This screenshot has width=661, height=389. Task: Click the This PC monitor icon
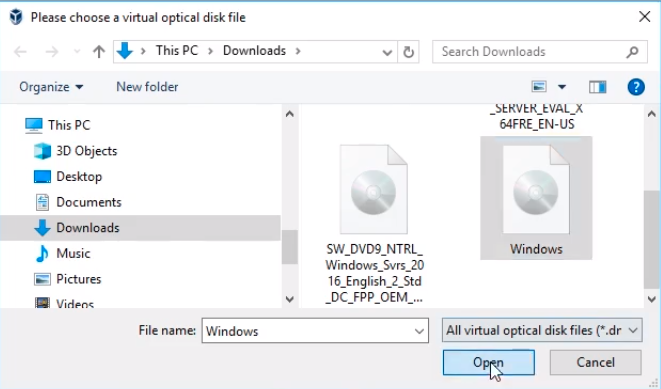tap(33, 125)
